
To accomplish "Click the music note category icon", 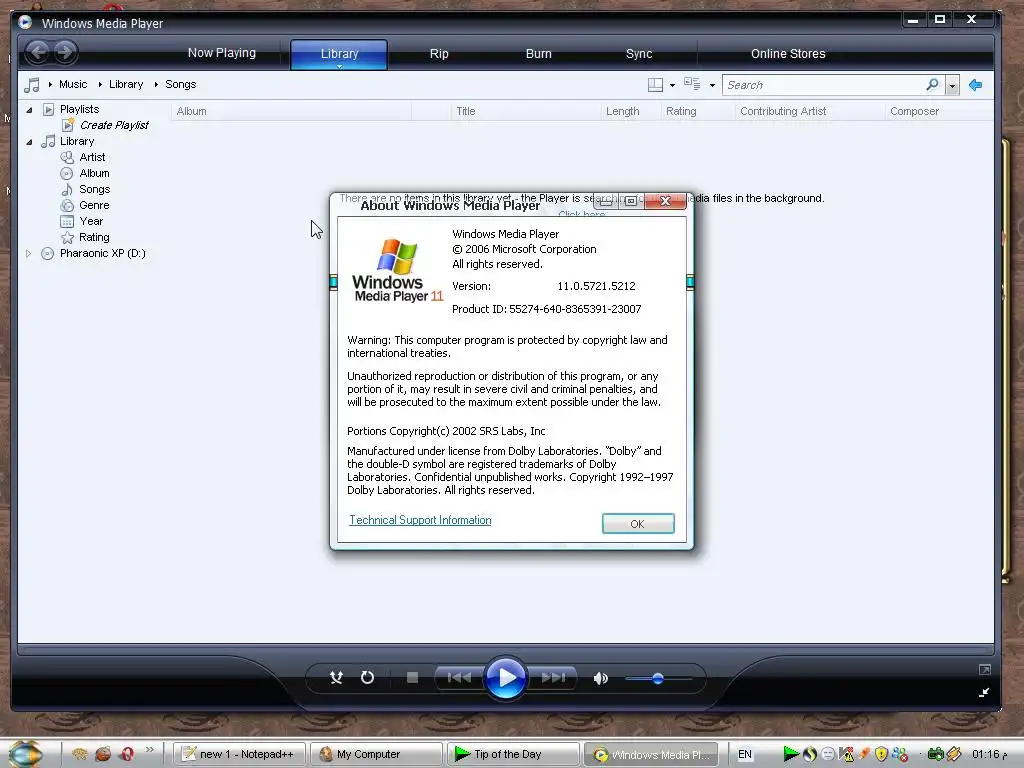I will (31, 85).
